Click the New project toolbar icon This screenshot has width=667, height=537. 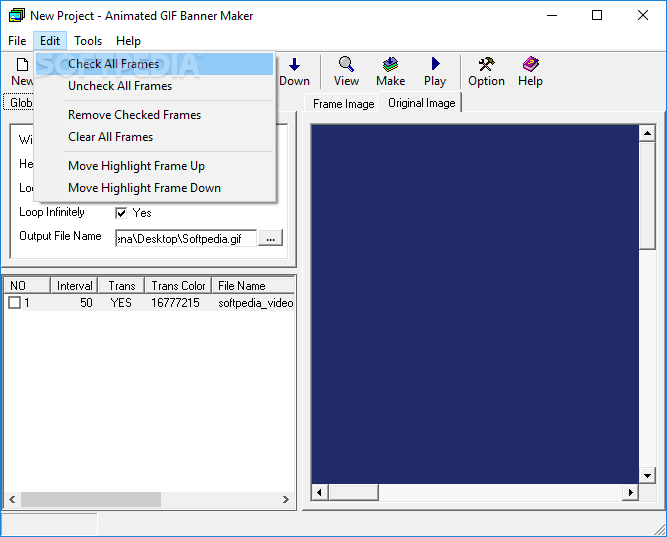pos(22,65)
